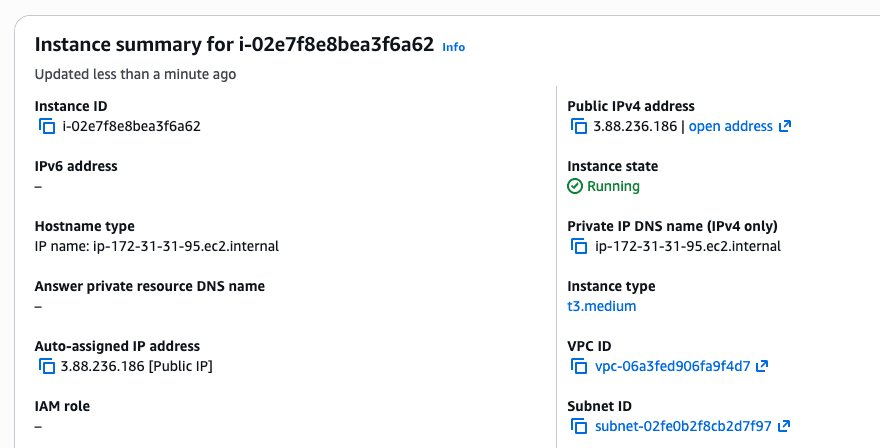Screen dimensions: 880x448
Task: Copy the Private IP DNS name
Action: click(578, 246)
